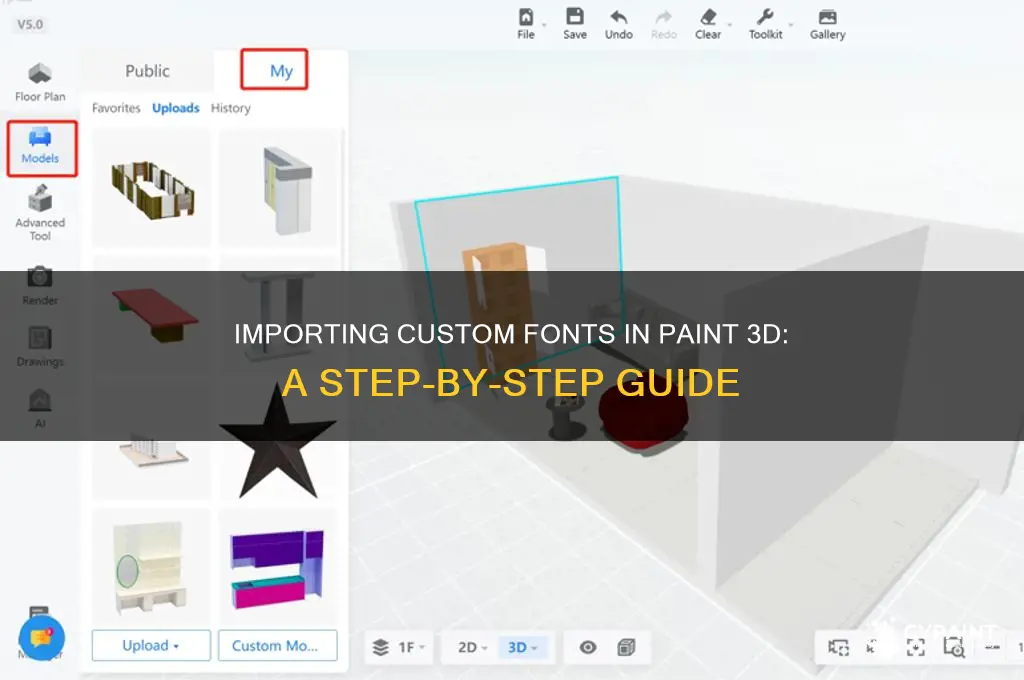Switch to the Public tab
The height and width of the screenshot is (680, 1024).
[x=147, y=71]
